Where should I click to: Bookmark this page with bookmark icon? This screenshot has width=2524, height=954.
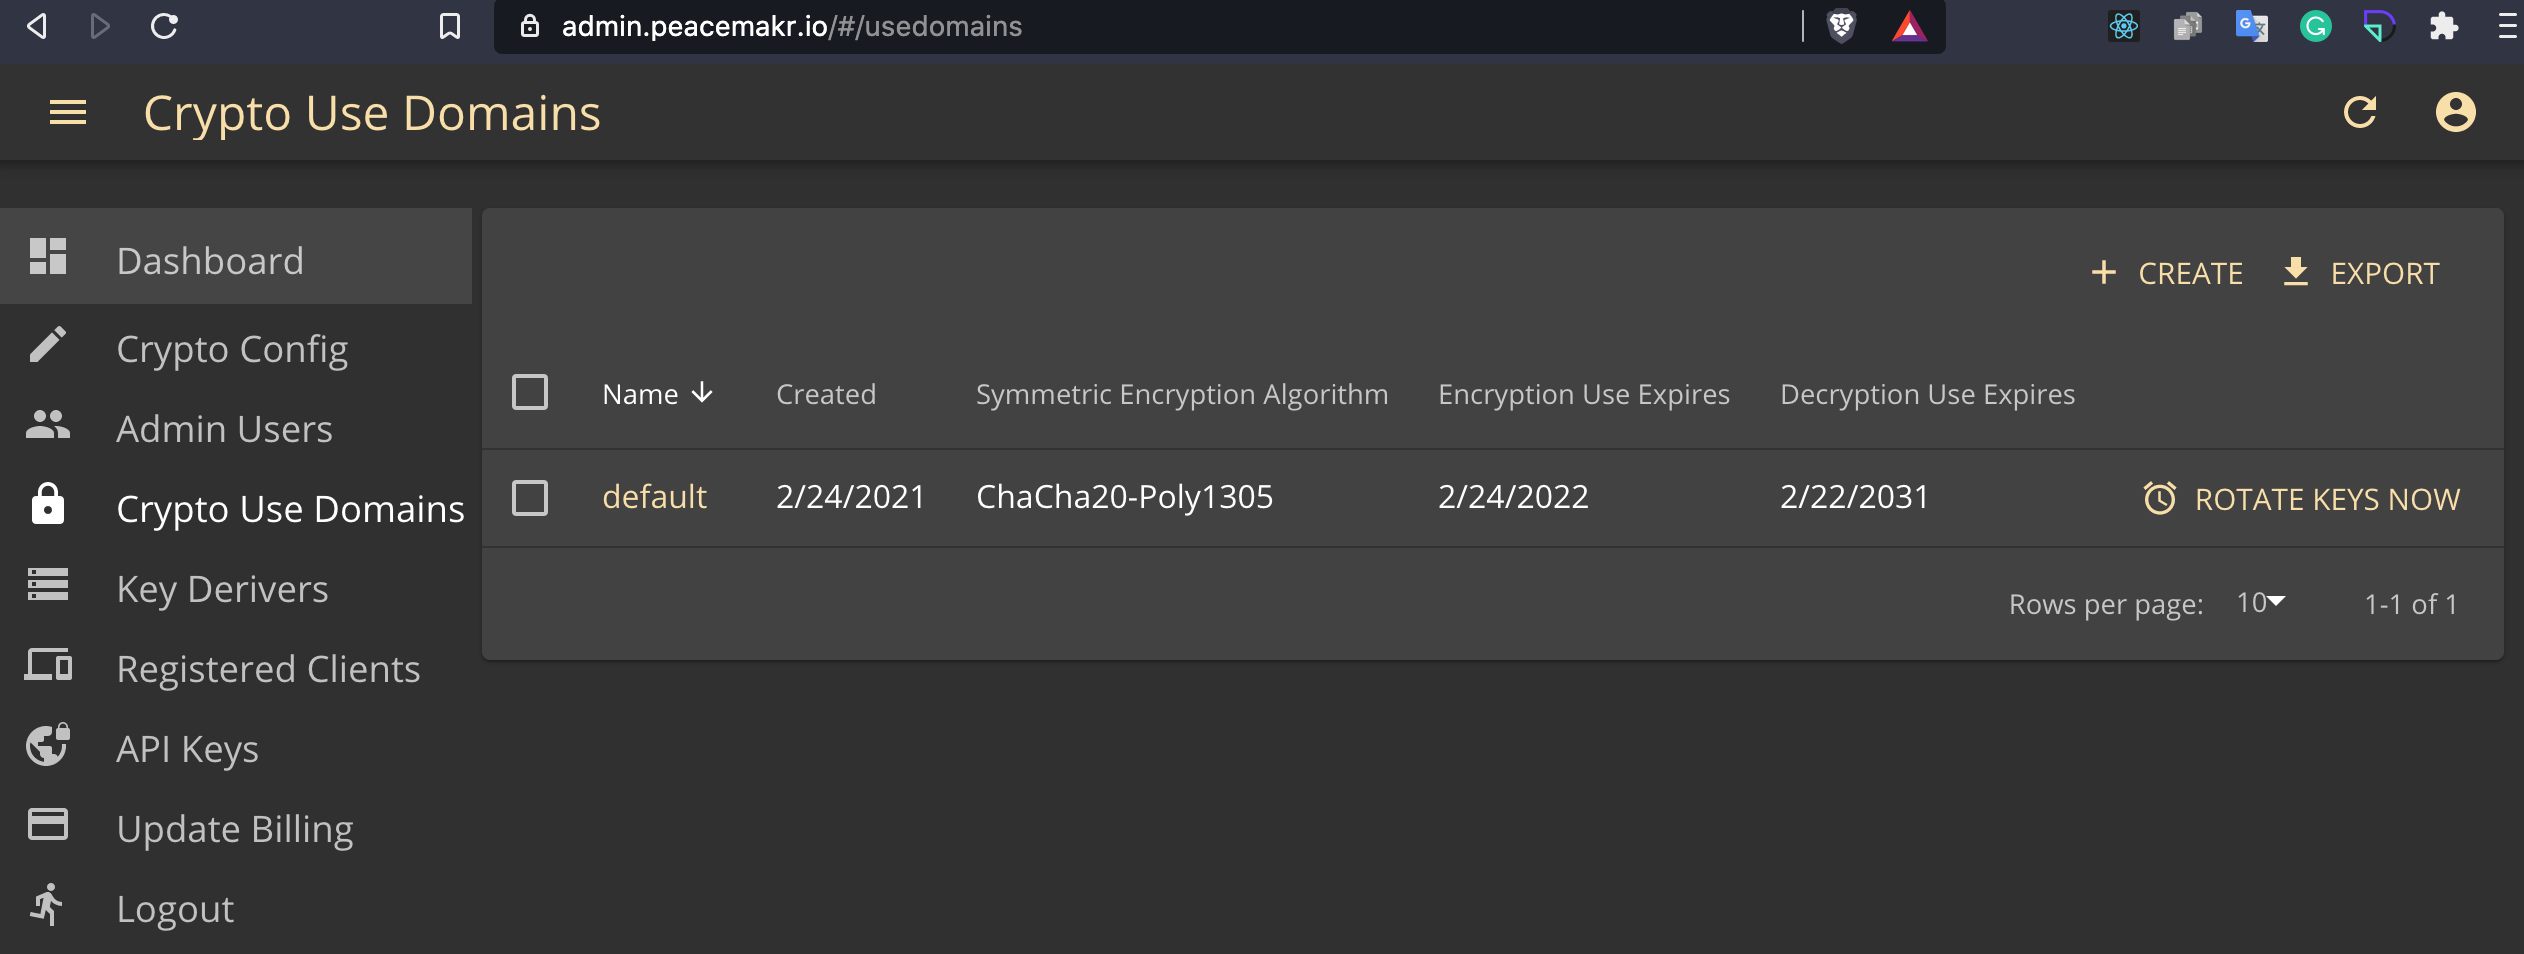[x=450, y=26]
